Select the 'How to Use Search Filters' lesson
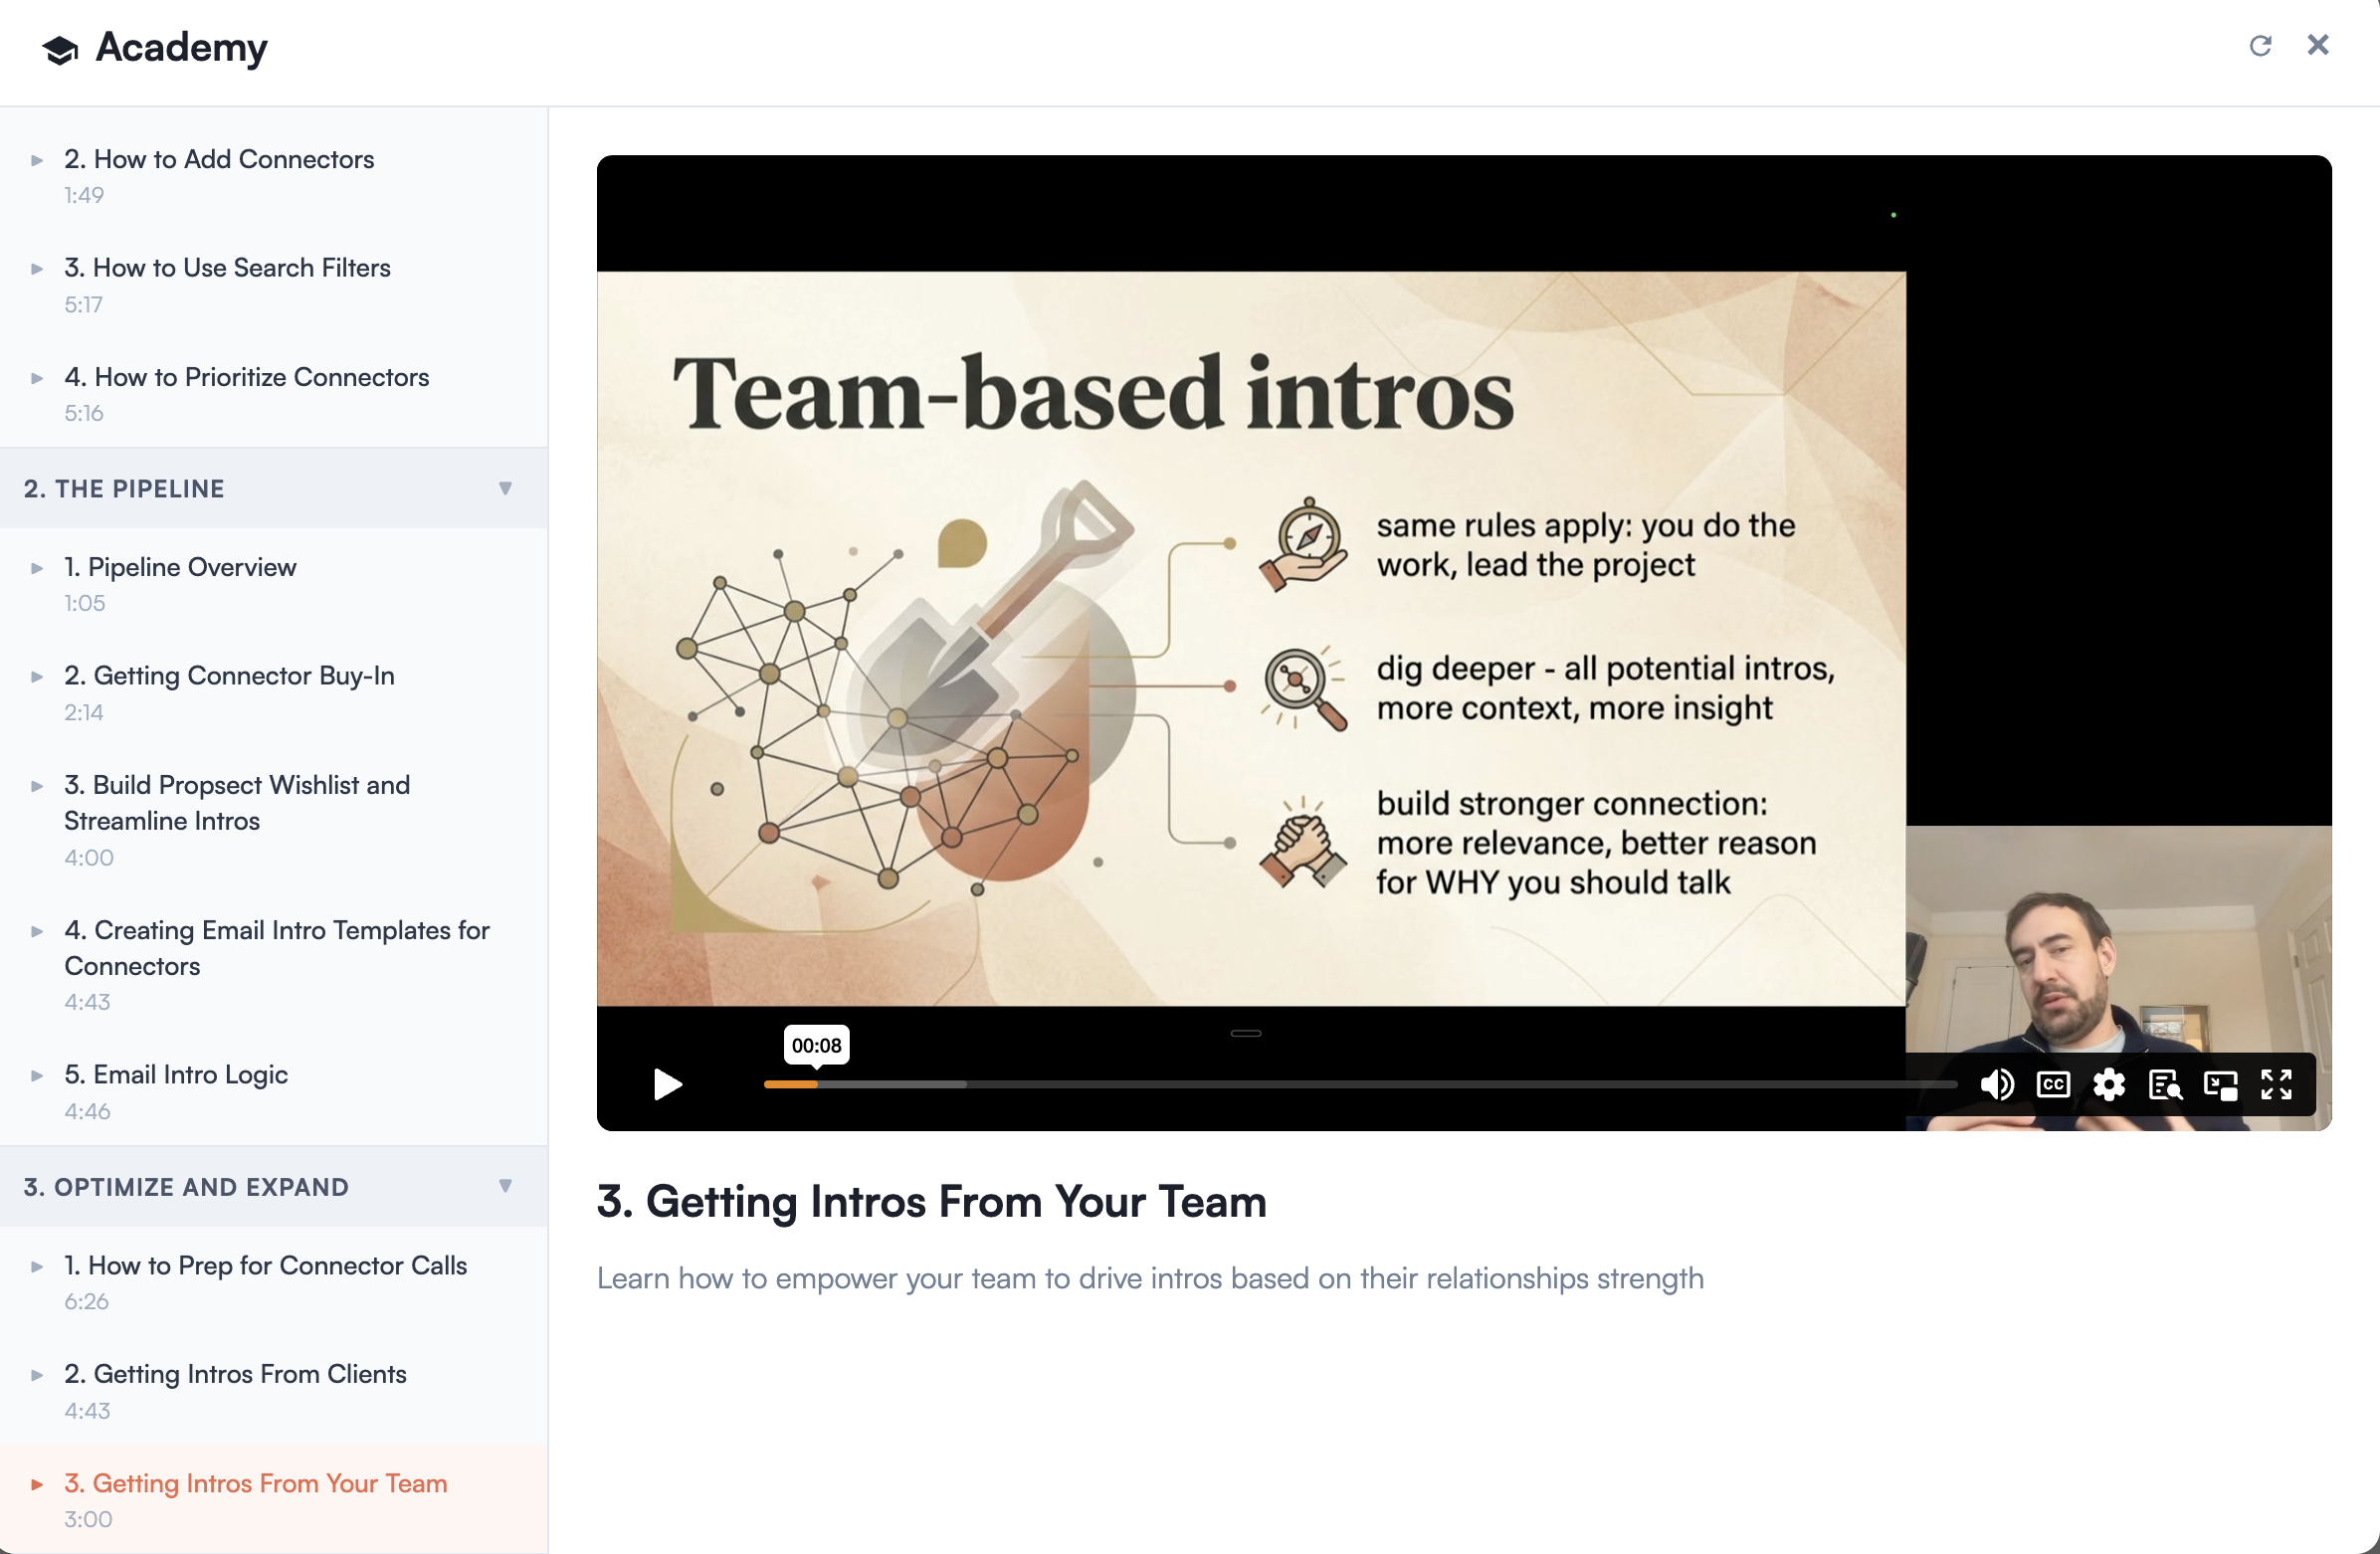 [227, 268]
